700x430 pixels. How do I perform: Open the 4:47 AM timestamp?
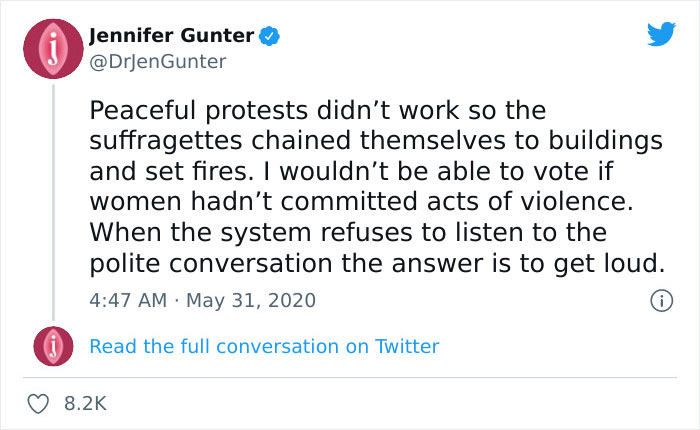(x=127, y=299)
